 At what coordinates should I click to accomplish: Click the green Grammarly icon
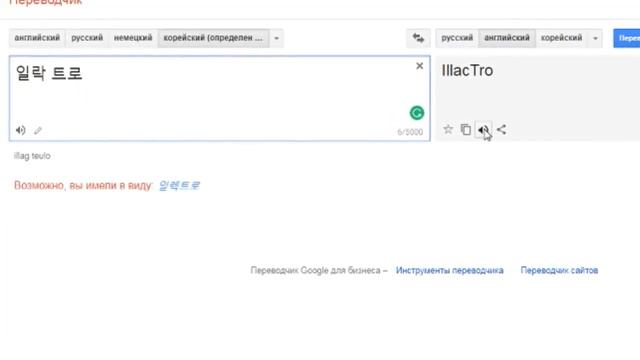417,113
